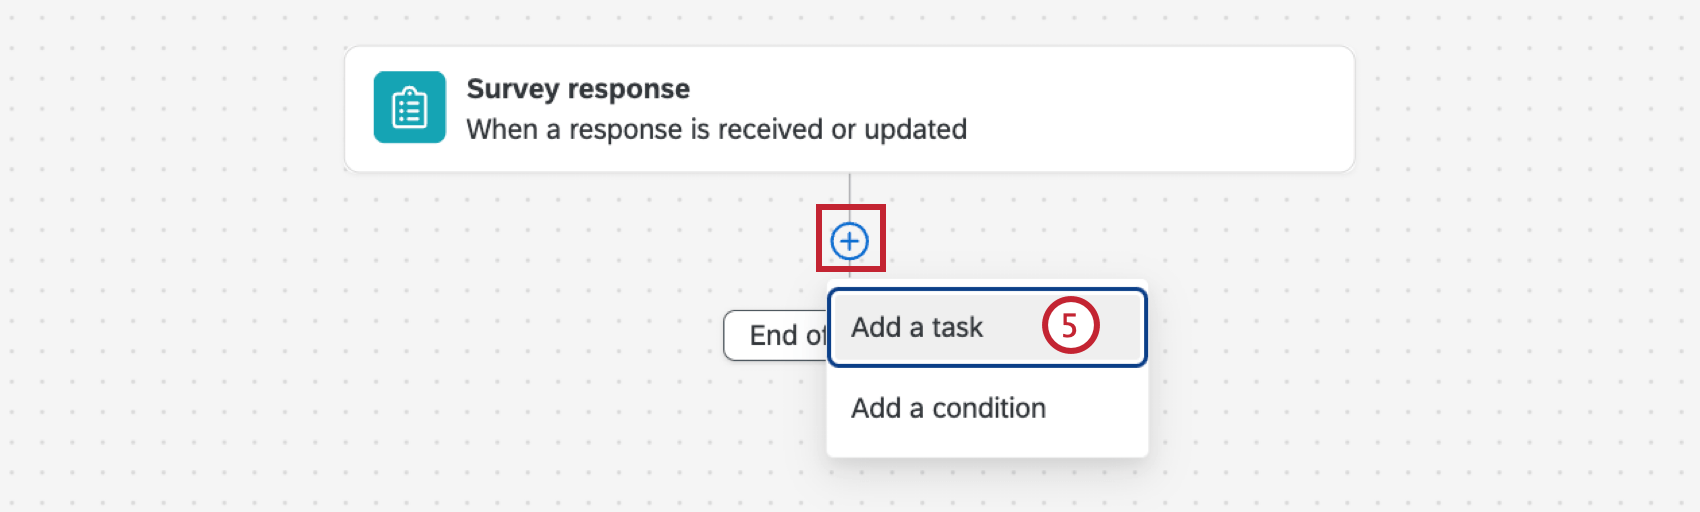Click connector line below the trigger card
Viewport: 1700px width, 512px height.
(x=849, y=190)
